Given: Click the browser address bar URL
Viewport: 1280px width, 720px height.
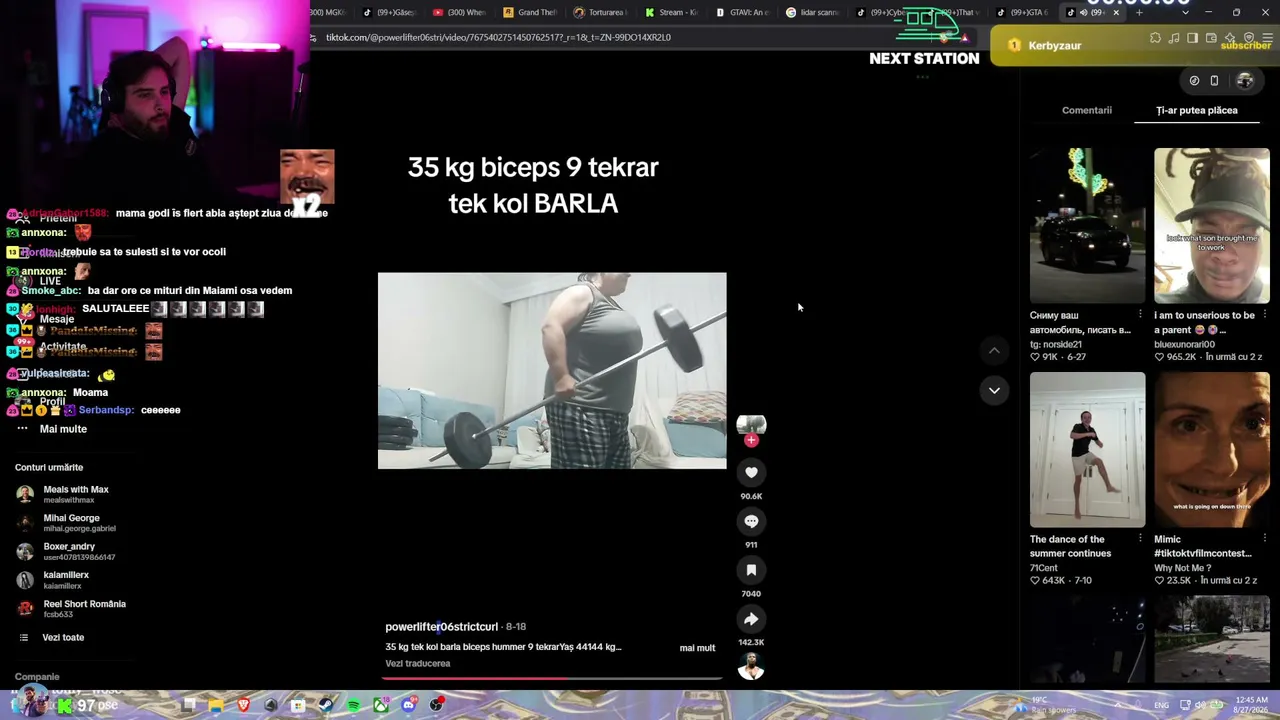Looking at the screenshot, I should point(498,37).
